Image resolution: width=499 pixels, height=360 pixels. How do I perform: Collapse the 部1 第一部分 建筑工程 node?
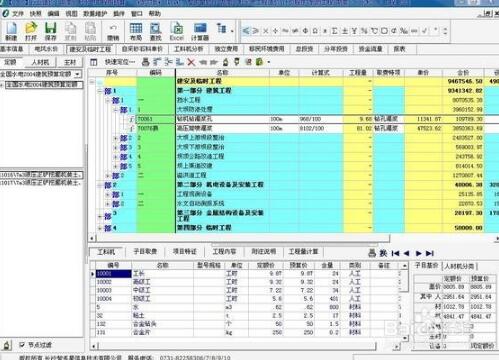100,91
